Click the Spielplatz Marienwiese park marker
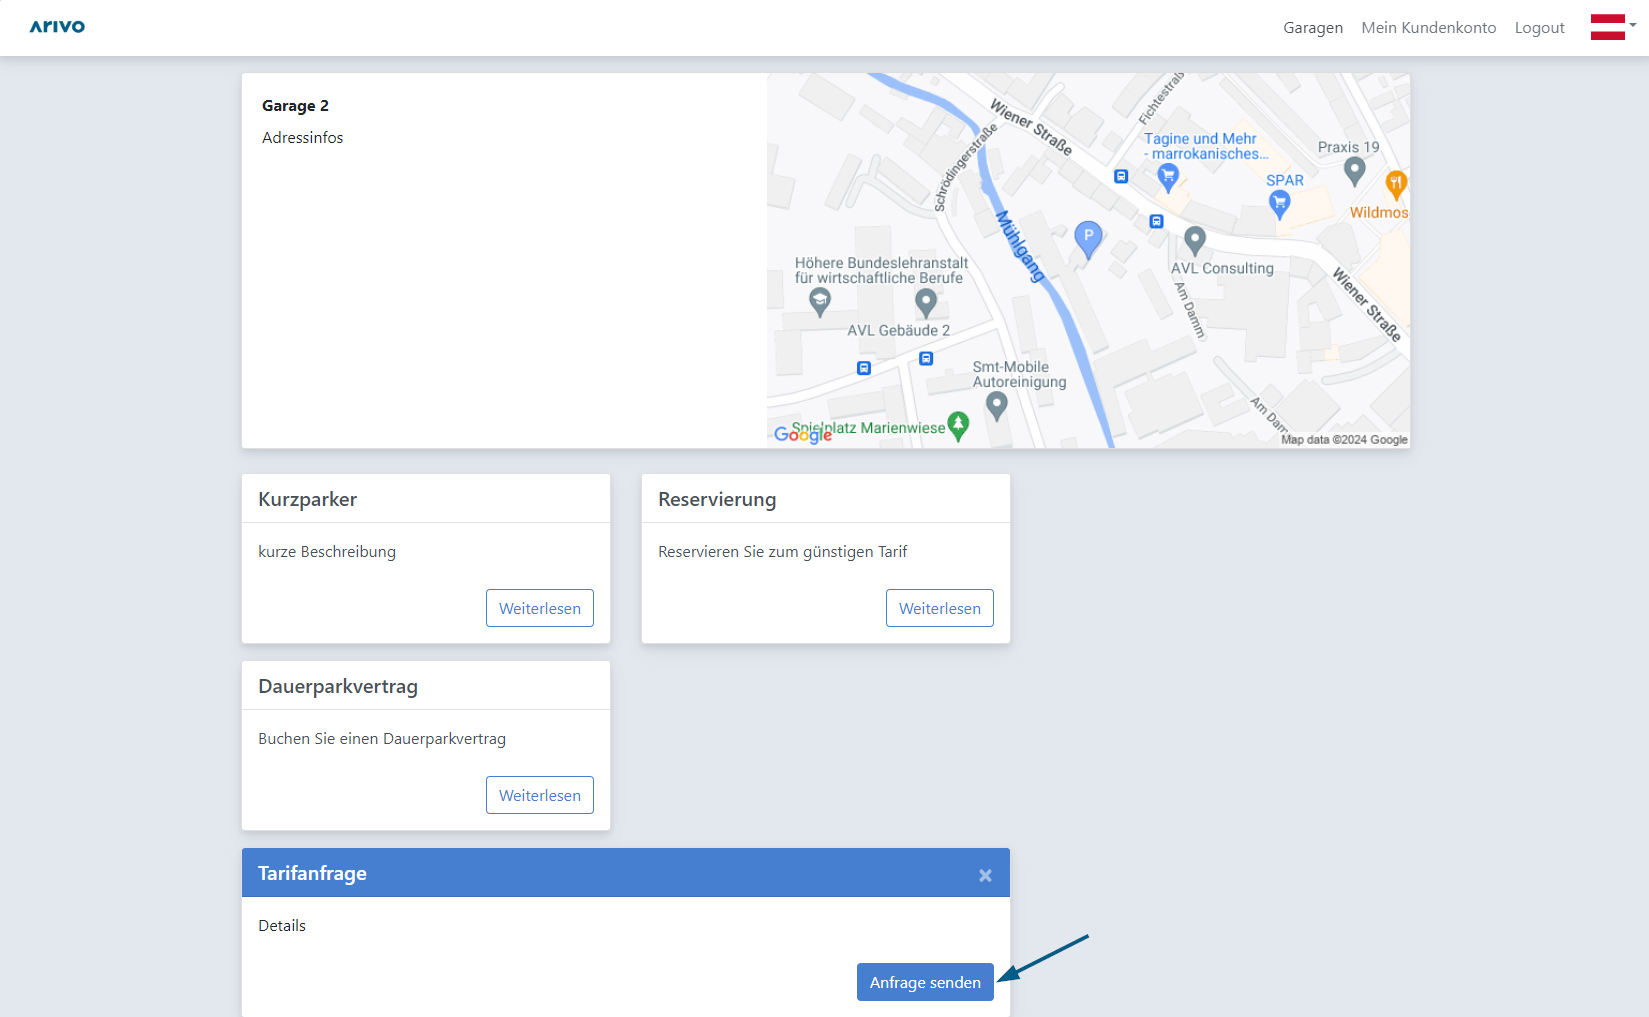This screenshot has height=1017, width=1649. (958, 426)
